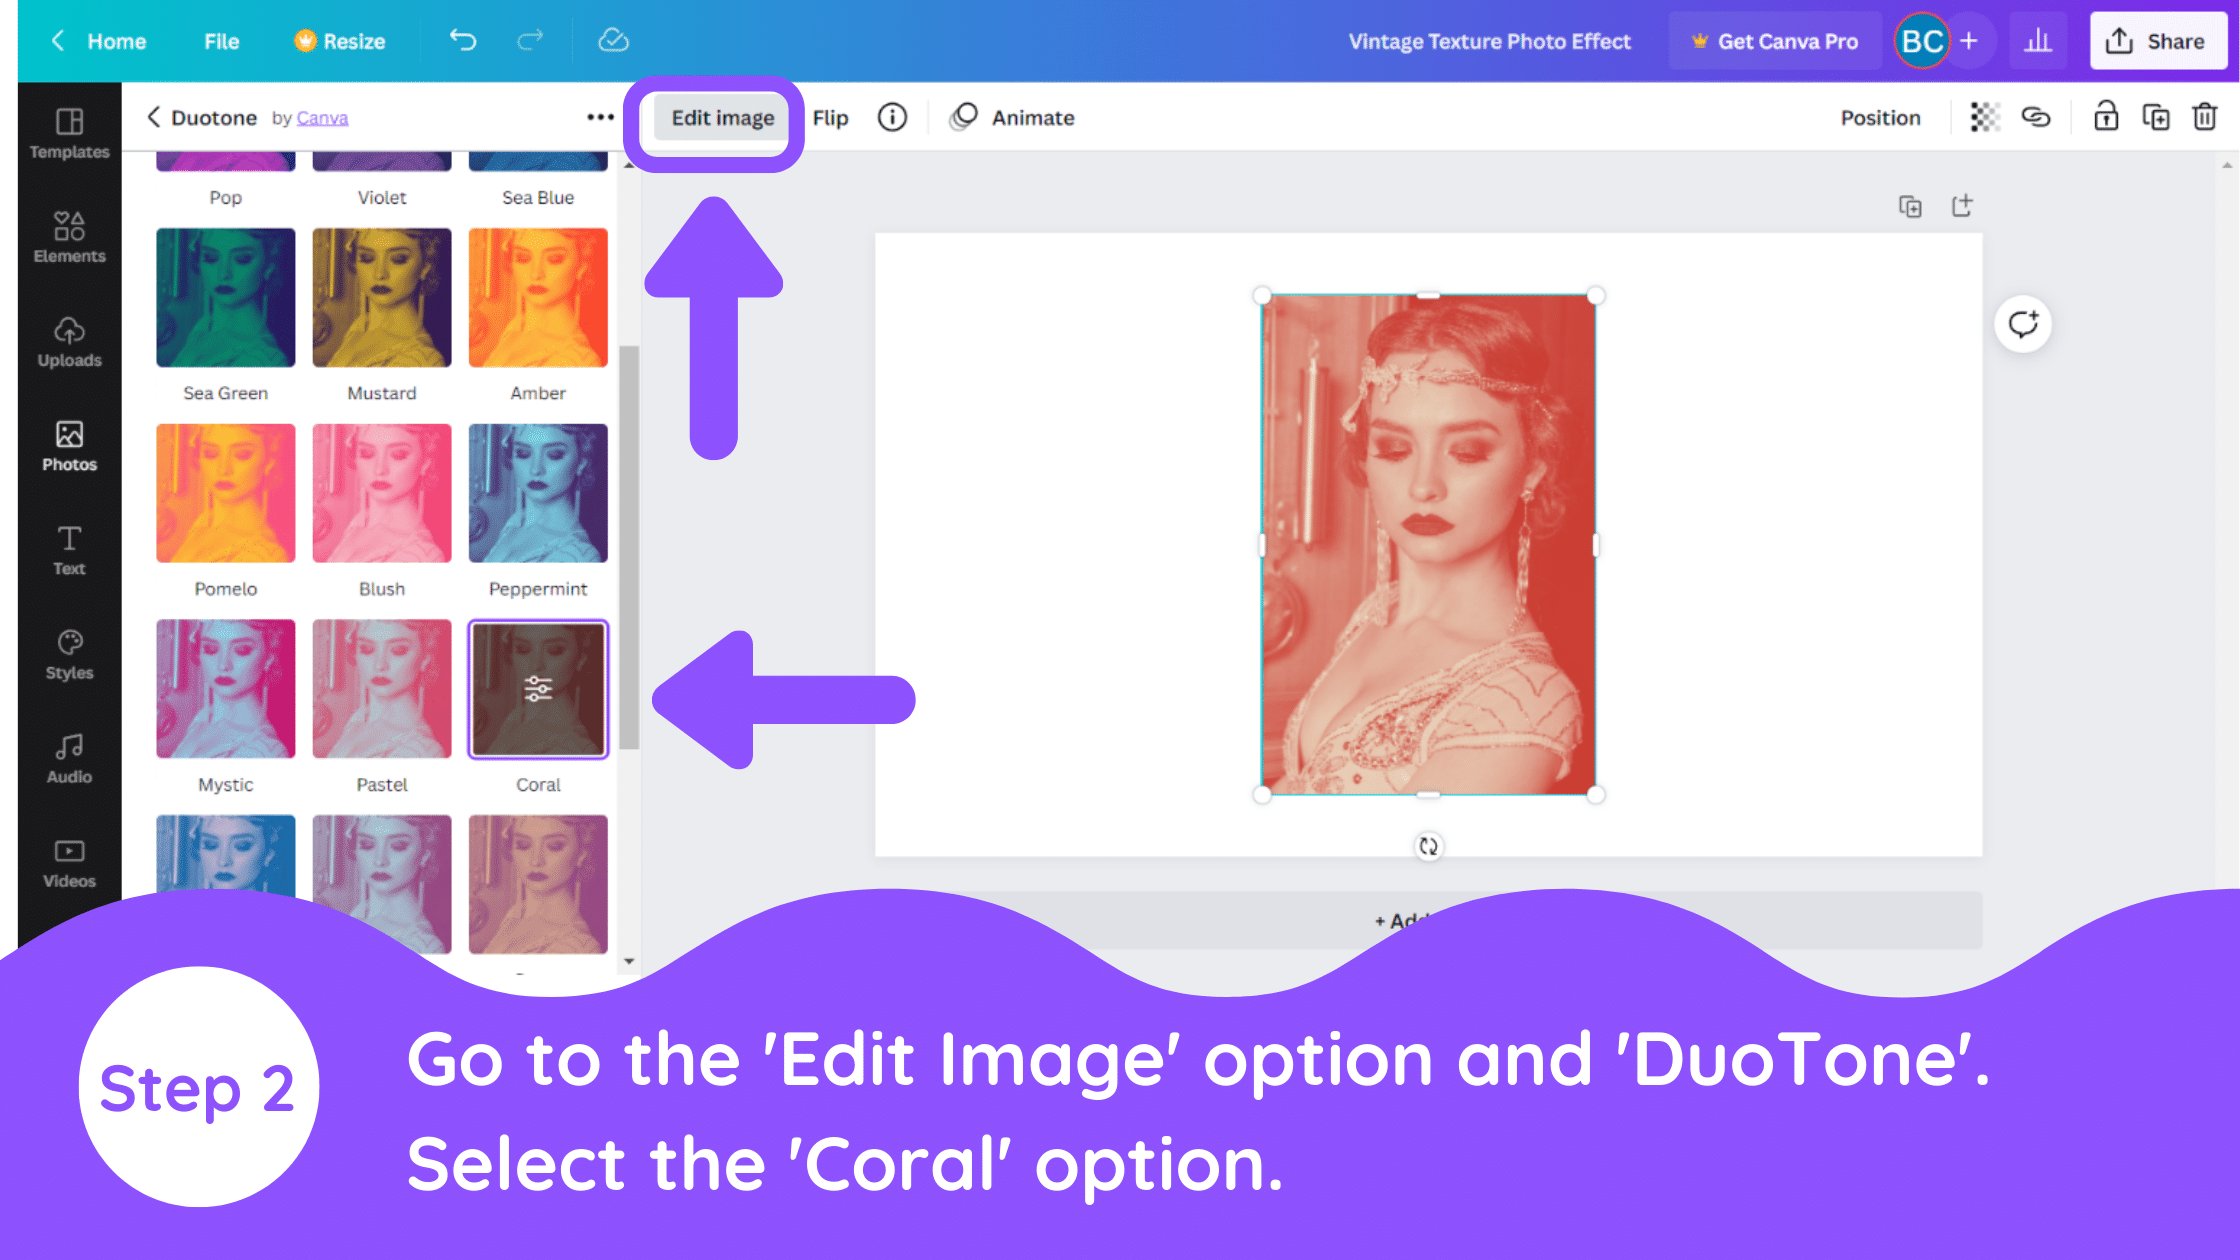Select the 'Mystic' duotone color swatch
The image size is (2240, 1260).
(225, 688)
